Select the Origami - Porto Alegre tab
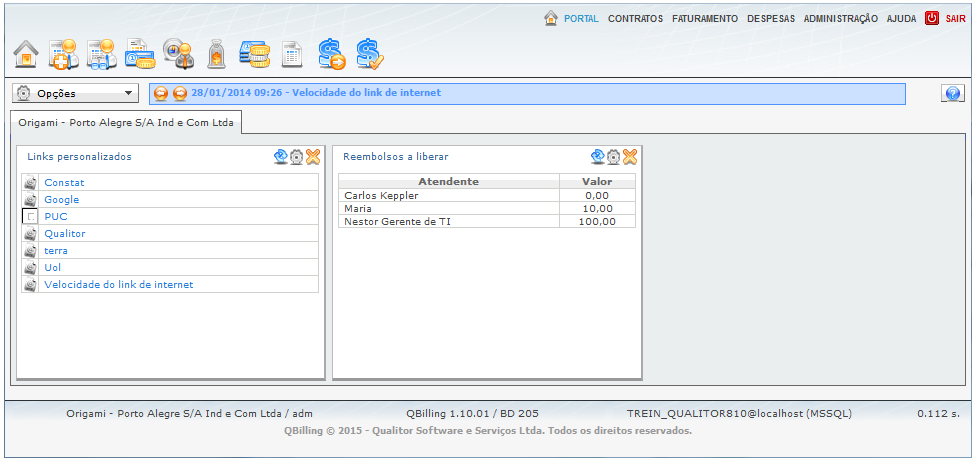 tap(126, 122)
